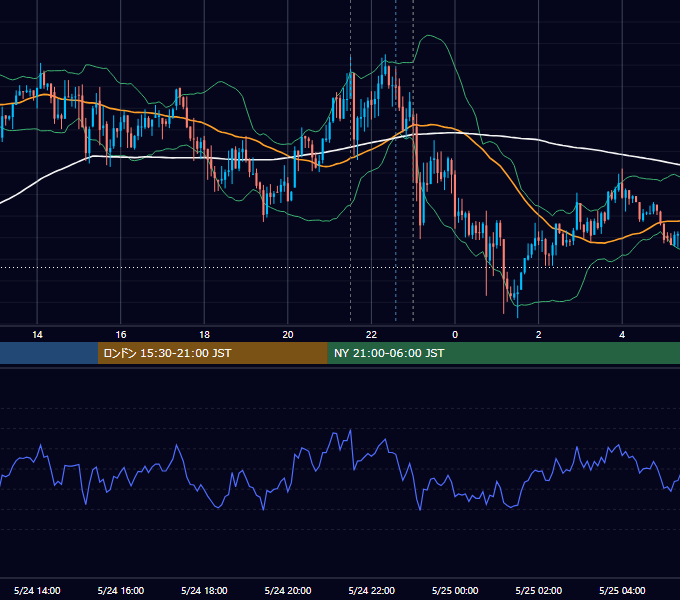Select the ロンドン 15:30-21:00 JST session bar
The height and width of the screenshot is (600, 680).
tap(212, 353)
